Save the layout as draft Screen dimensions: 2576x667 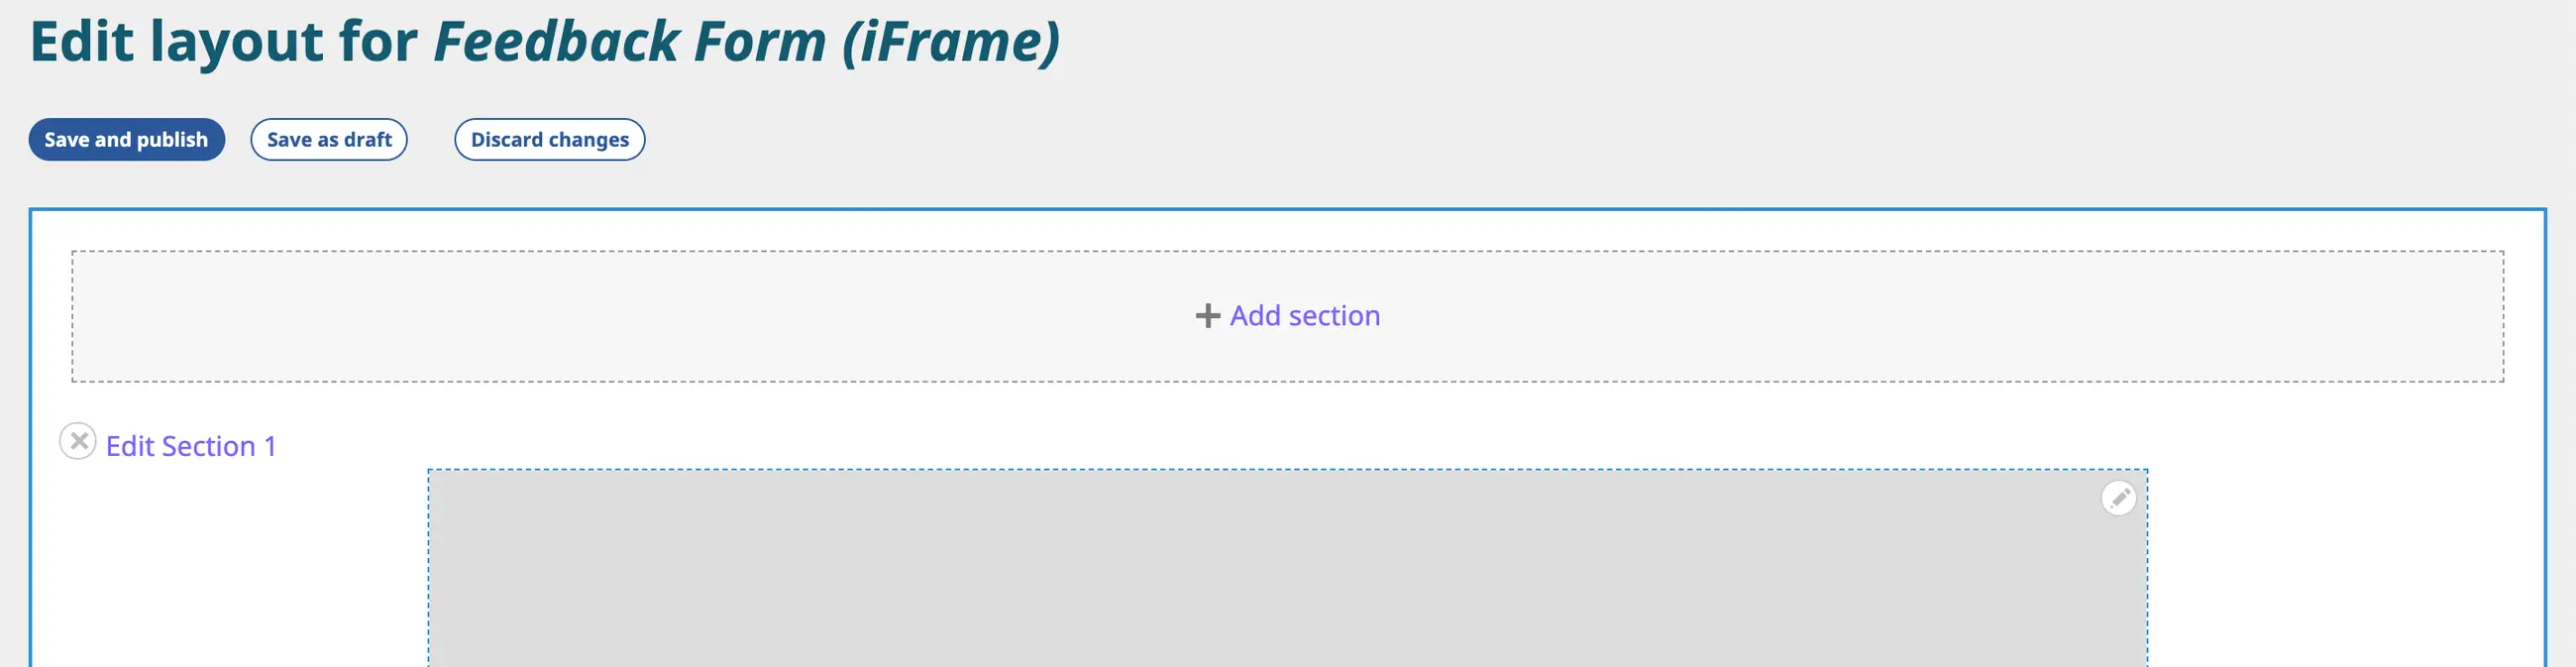click(x=329, y=140)
